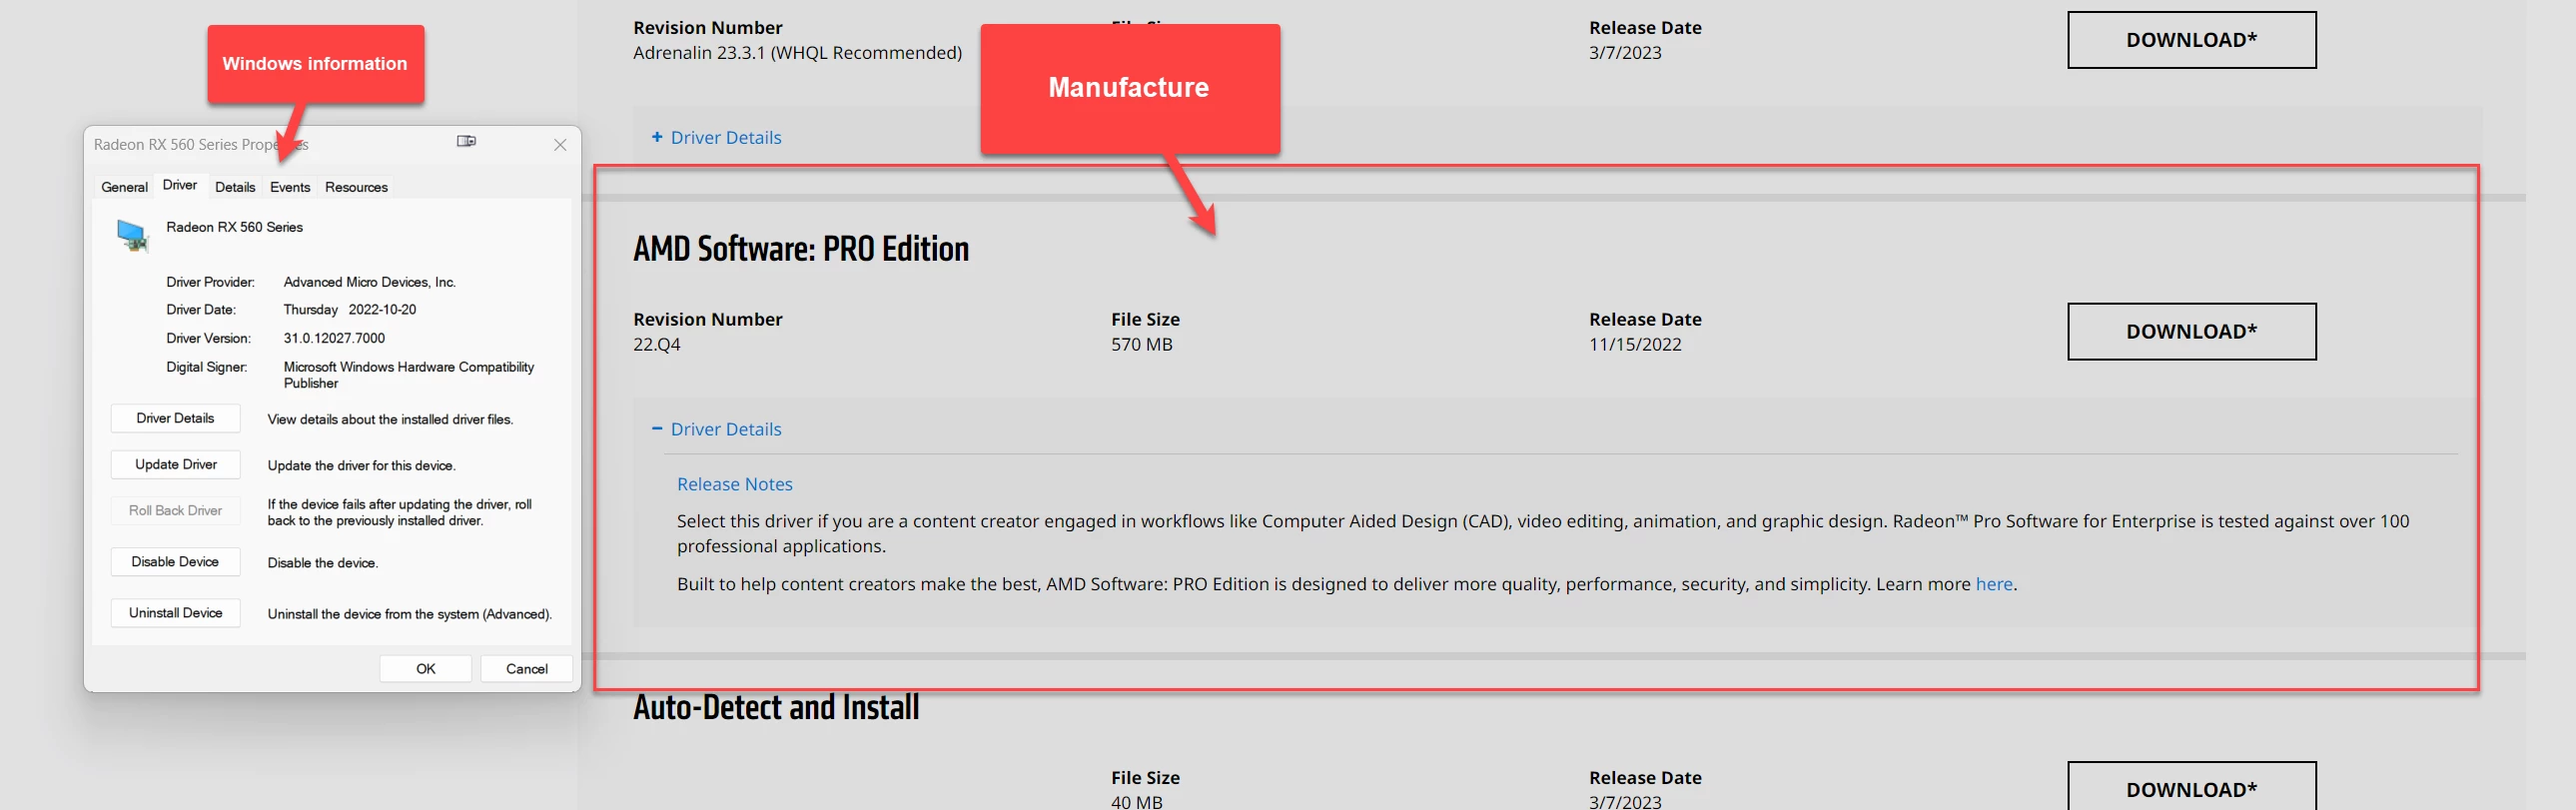
Task: Click the 3/7/2023 date under Adrenalin
Action: 1625,53
